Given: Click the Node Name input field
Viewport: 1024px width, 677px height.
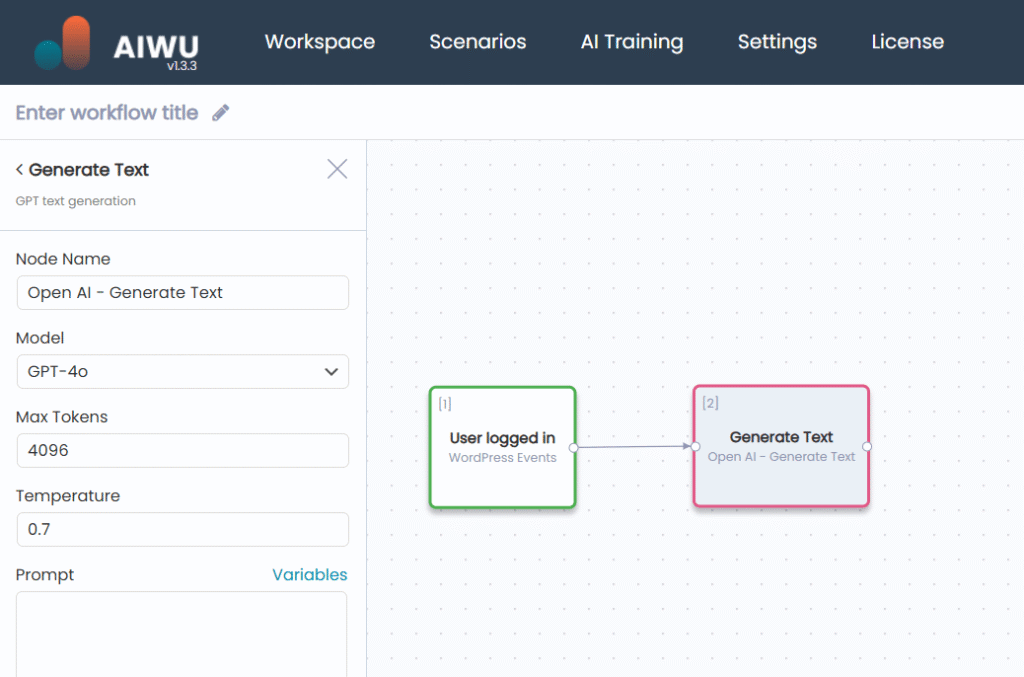Looking at the screenshot, I should click(182, 293).
